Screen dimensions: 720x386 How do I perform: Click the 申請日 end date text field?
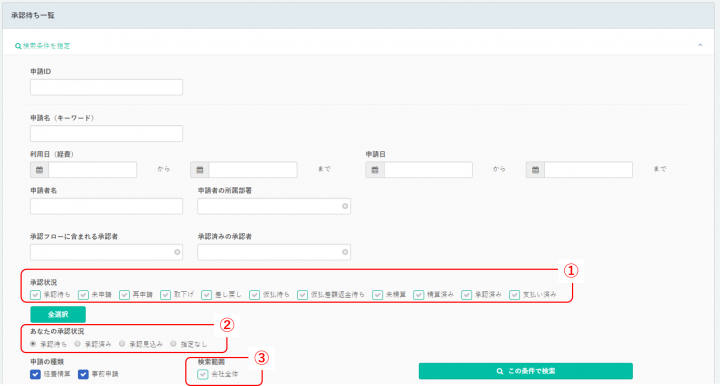coord(589,170)
